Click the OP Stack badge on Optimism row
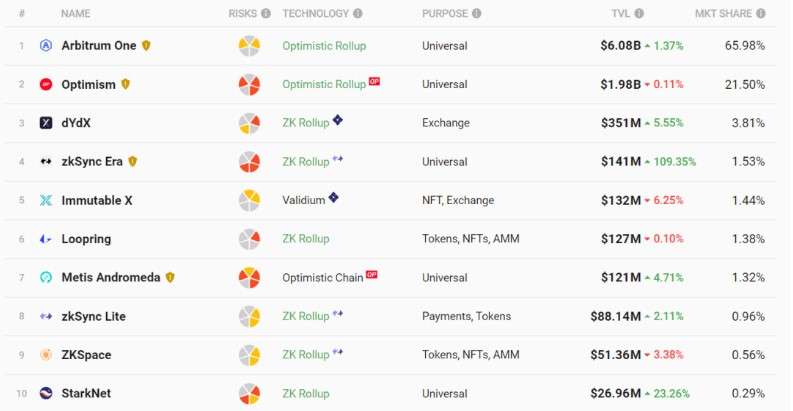The image size is (793, 411). 374,81
